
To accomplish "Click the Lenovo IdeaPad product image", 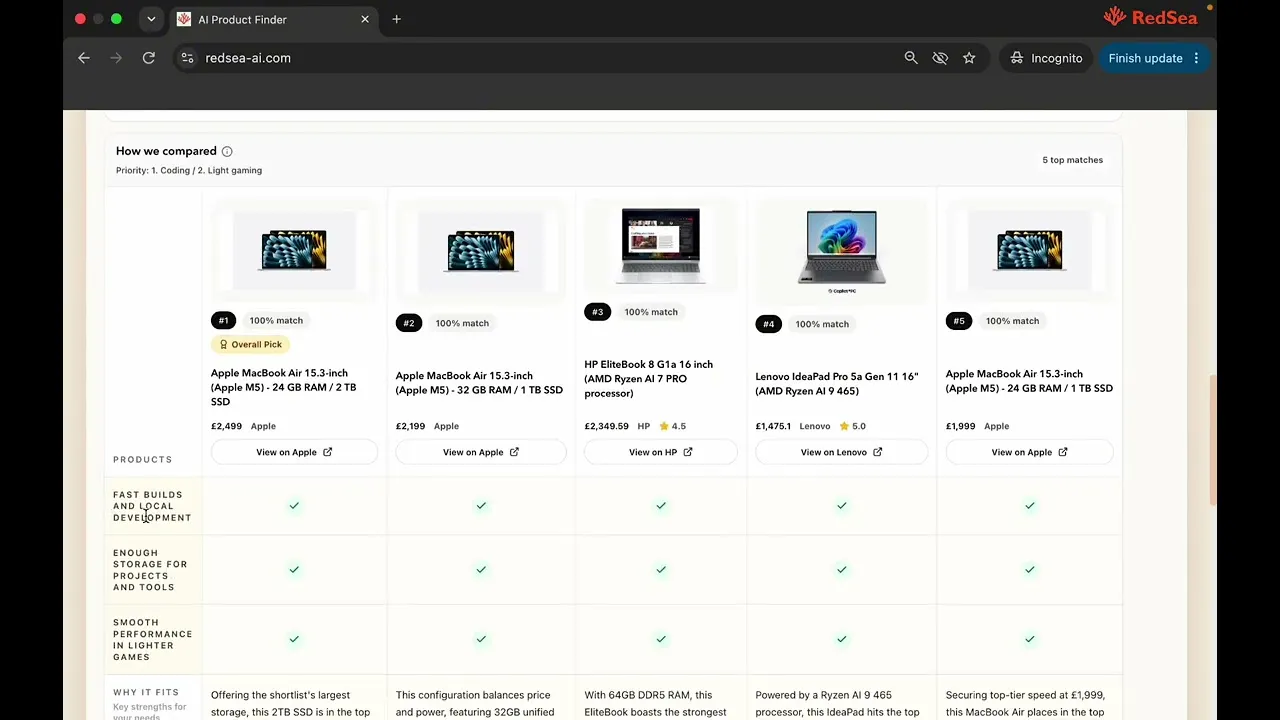I will click(x=842, y=252).
